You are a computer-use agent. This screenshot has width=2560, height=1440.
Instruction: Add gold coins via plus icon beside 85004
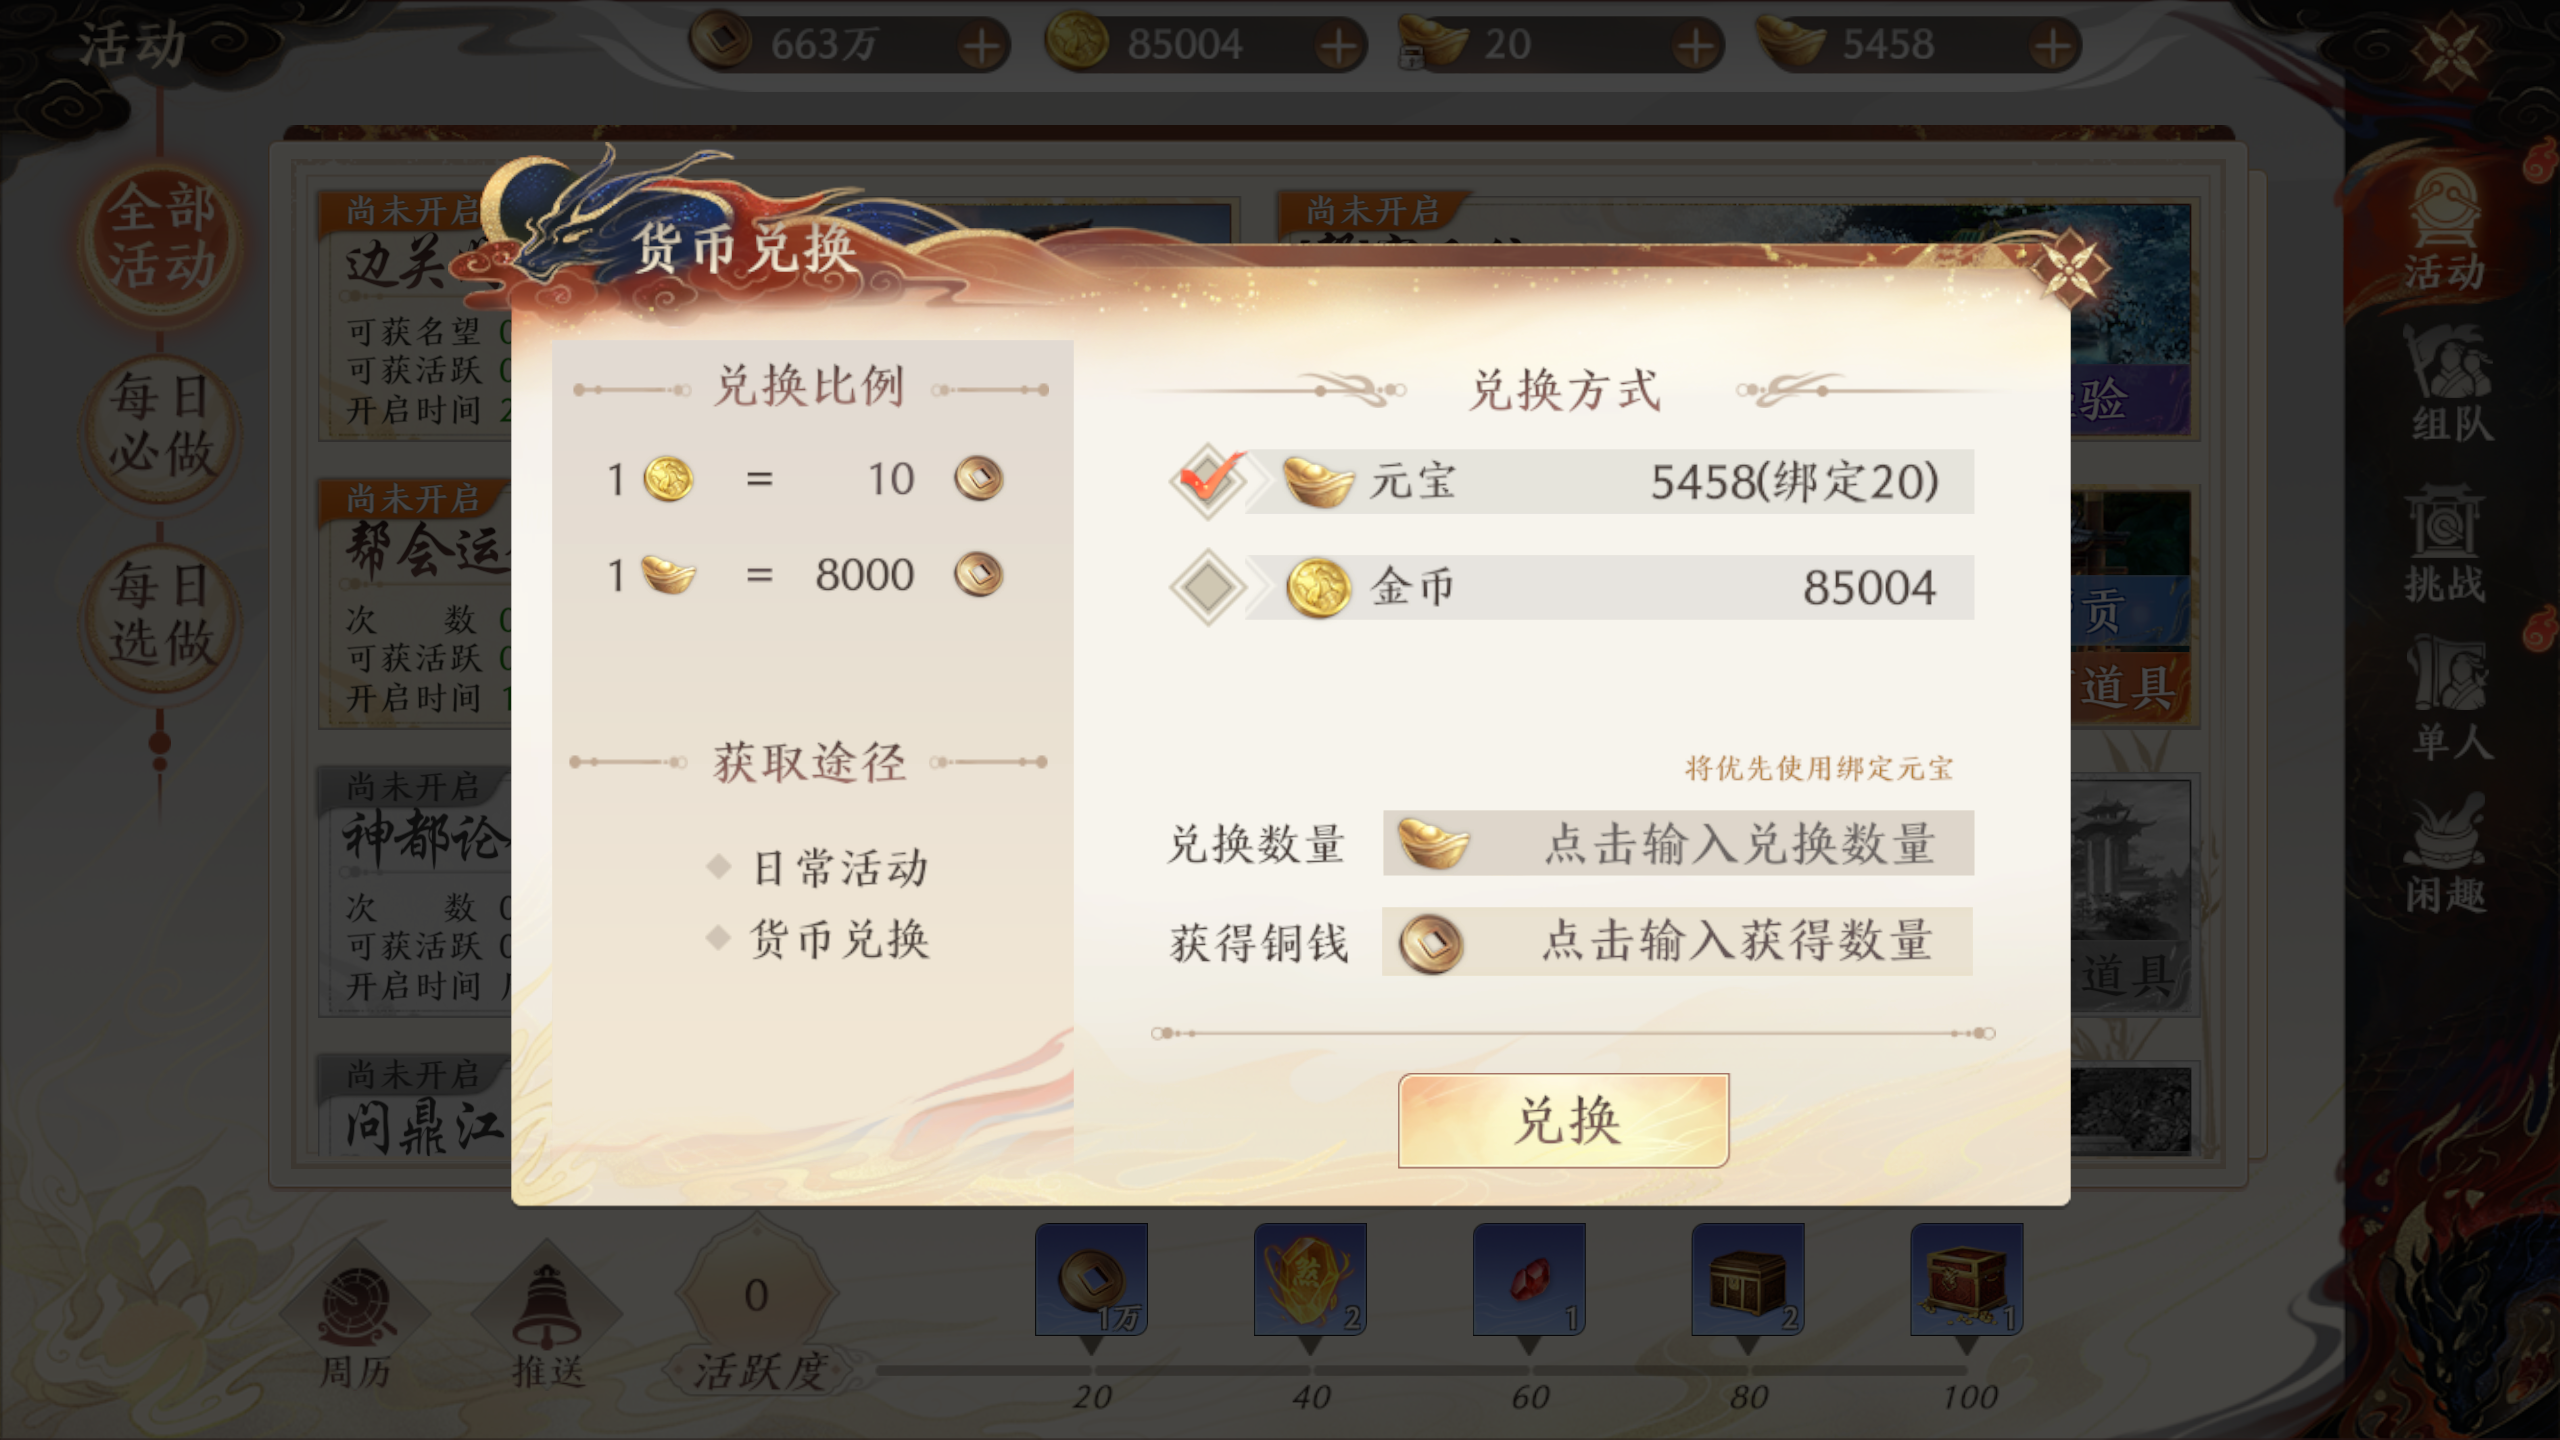coord(1338,45)
